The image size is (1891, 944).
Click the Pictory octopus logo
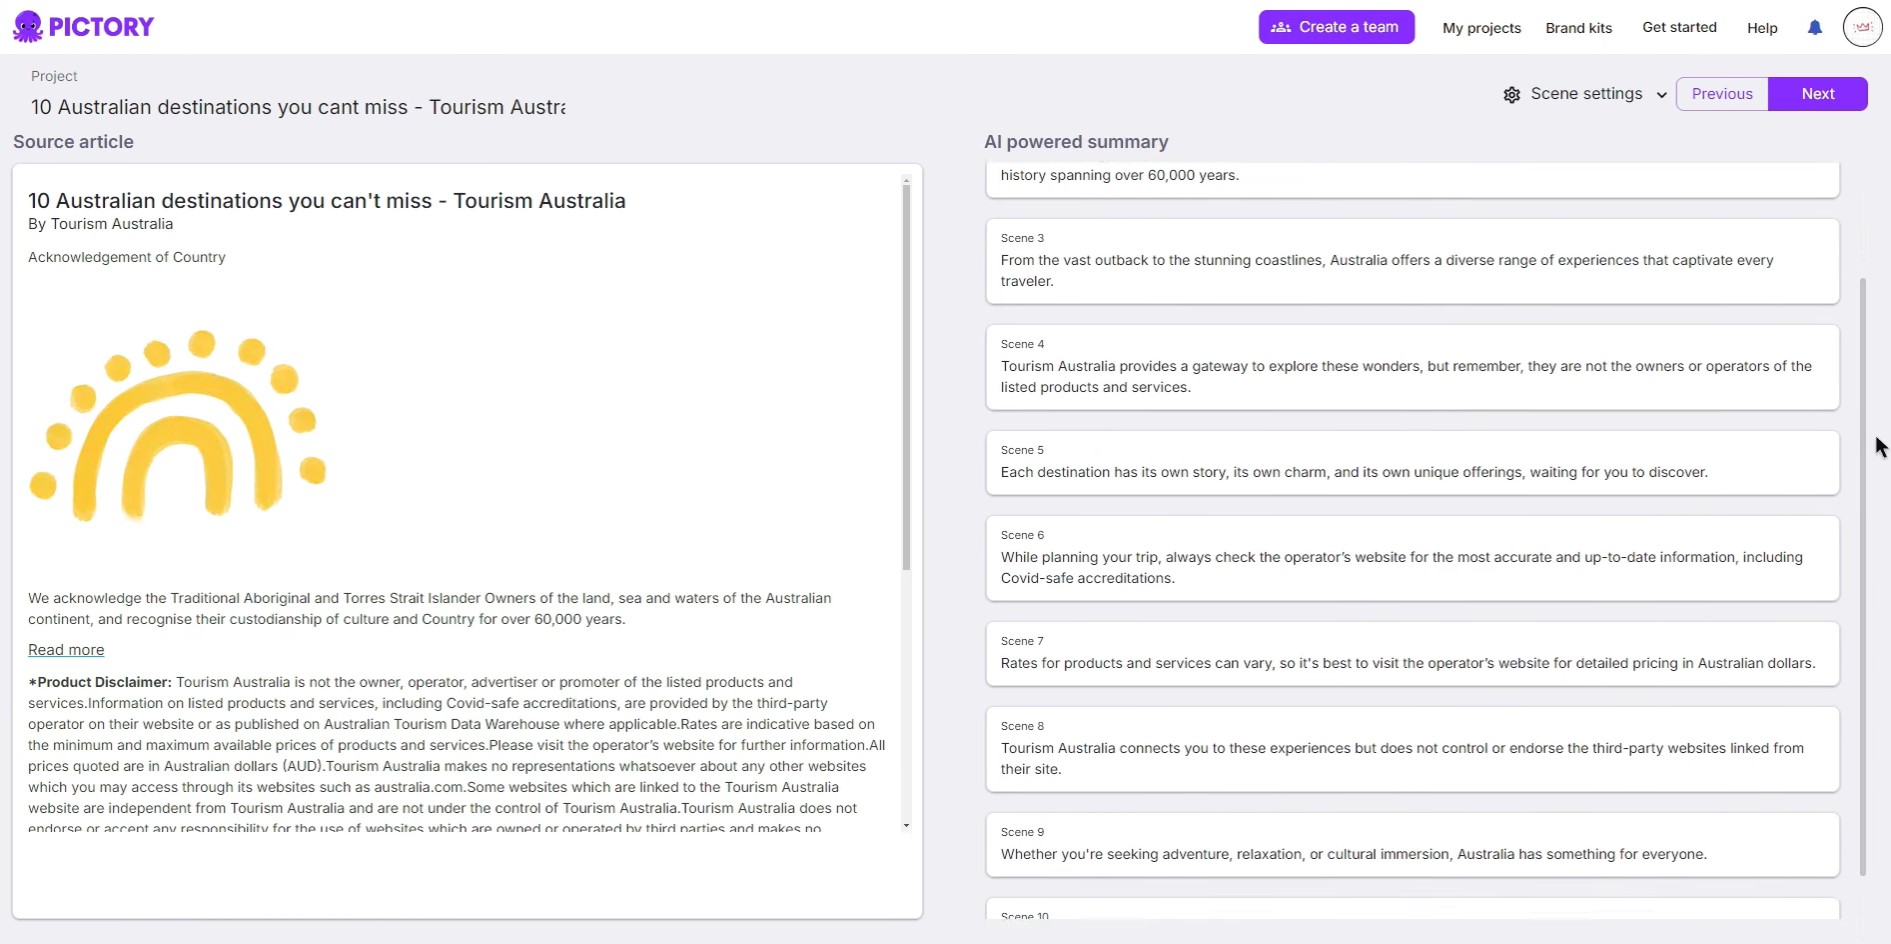(x=28, y=26)
